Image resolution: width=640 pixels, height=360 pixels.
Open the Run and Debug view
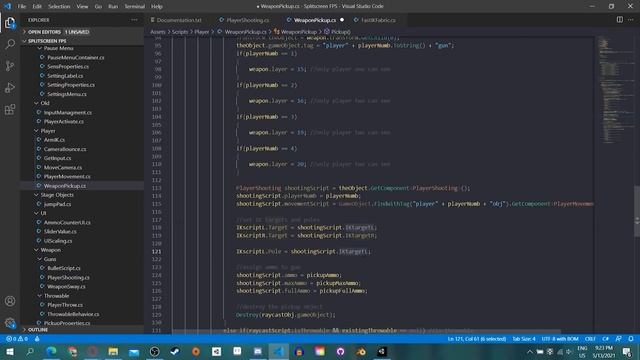coord(10,87)
